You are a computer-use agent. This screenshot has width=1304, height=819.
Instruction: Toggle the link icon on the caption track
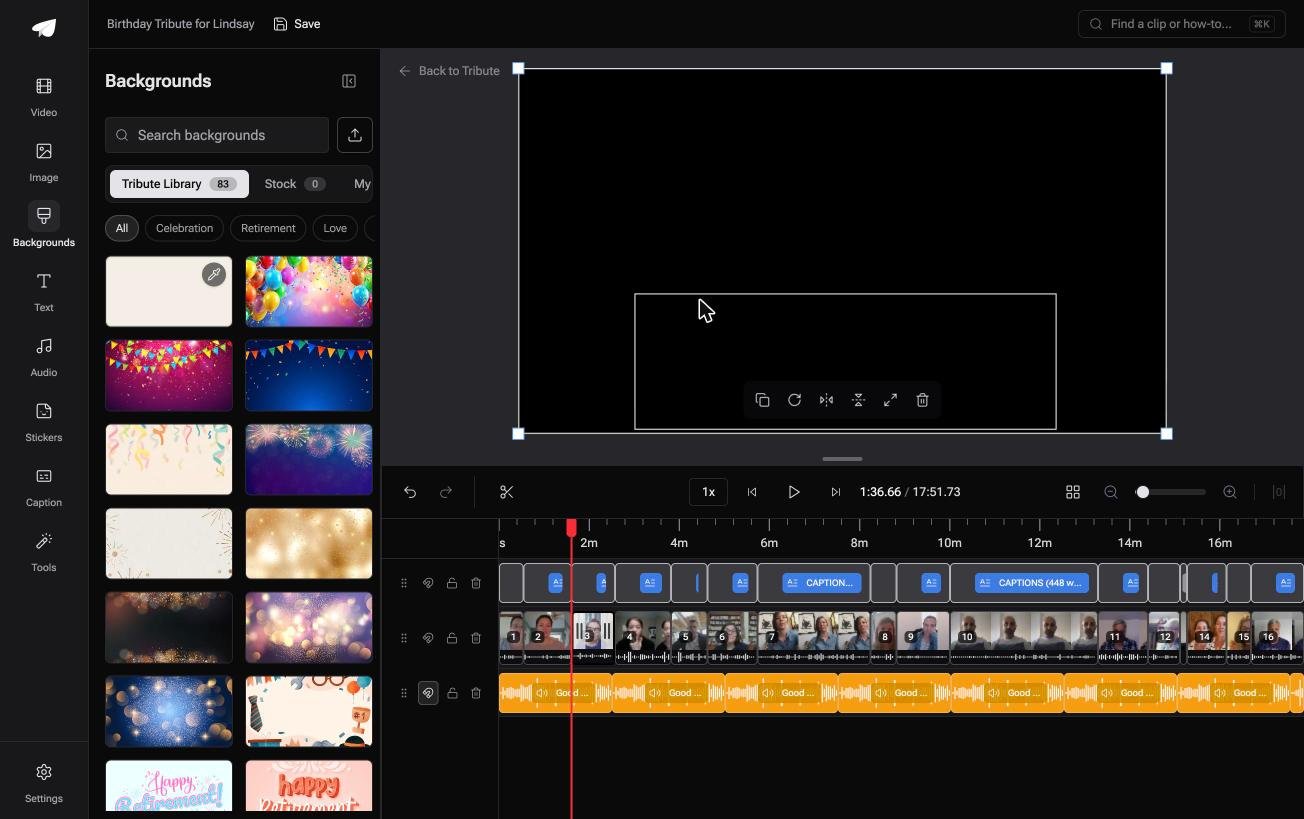point(428,583)
